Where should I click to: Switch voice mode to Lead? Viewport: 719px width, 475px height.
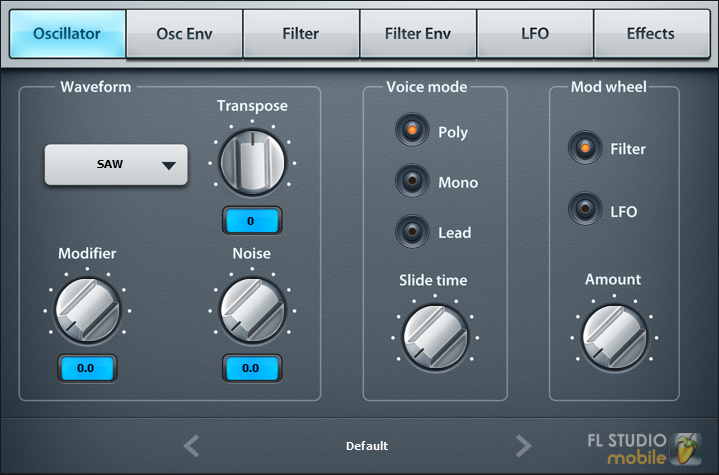pyautogui.click(x=412, y=232)
